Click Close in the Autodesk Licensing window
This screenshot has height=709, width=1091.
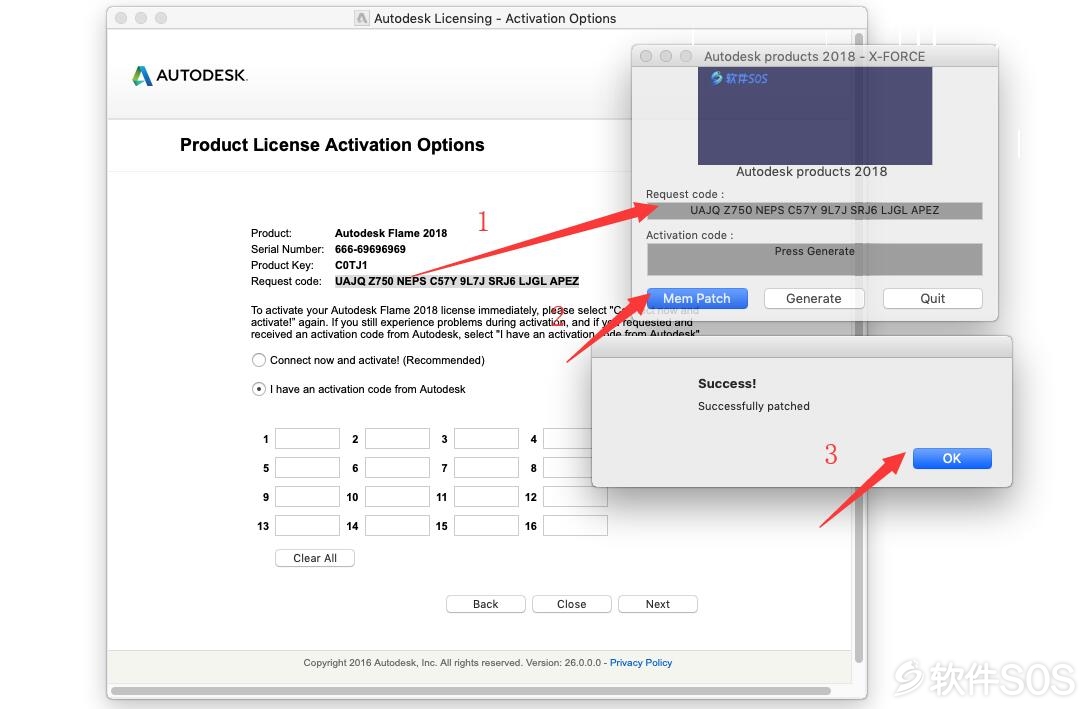pyautogui.click(x=571, y=604)
